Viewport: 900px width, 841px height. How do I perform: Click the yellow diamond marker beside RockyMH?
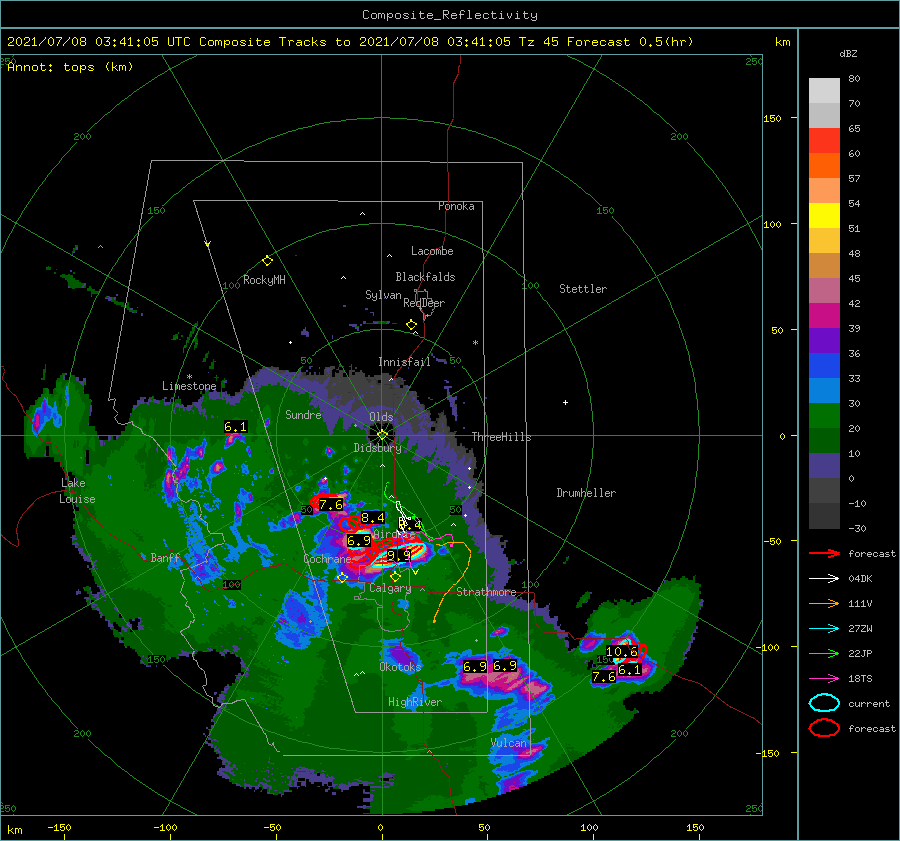(267, 261)
